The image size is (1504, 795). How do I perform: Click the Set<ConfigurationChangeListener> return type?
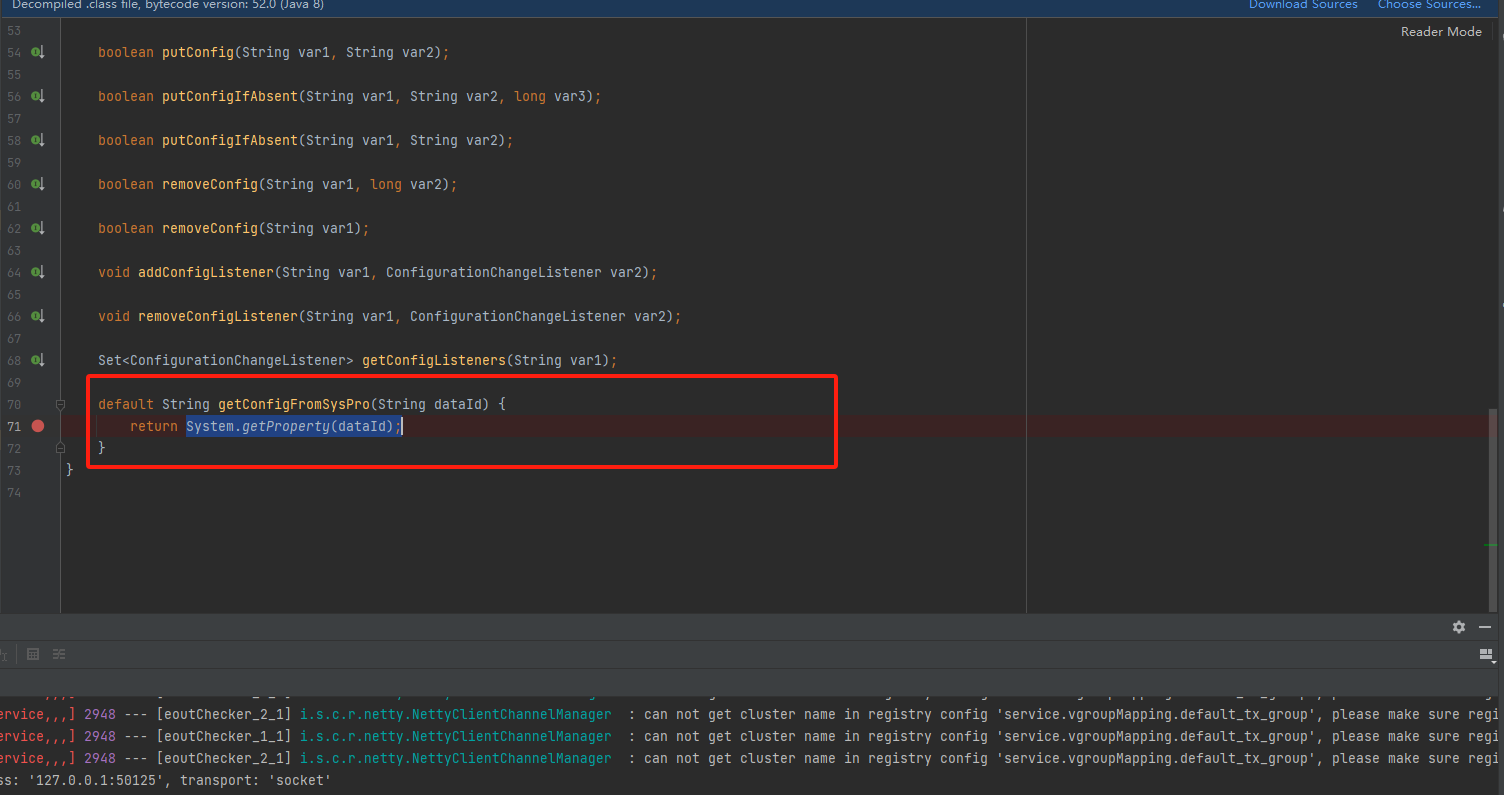(x=226, y=360)
